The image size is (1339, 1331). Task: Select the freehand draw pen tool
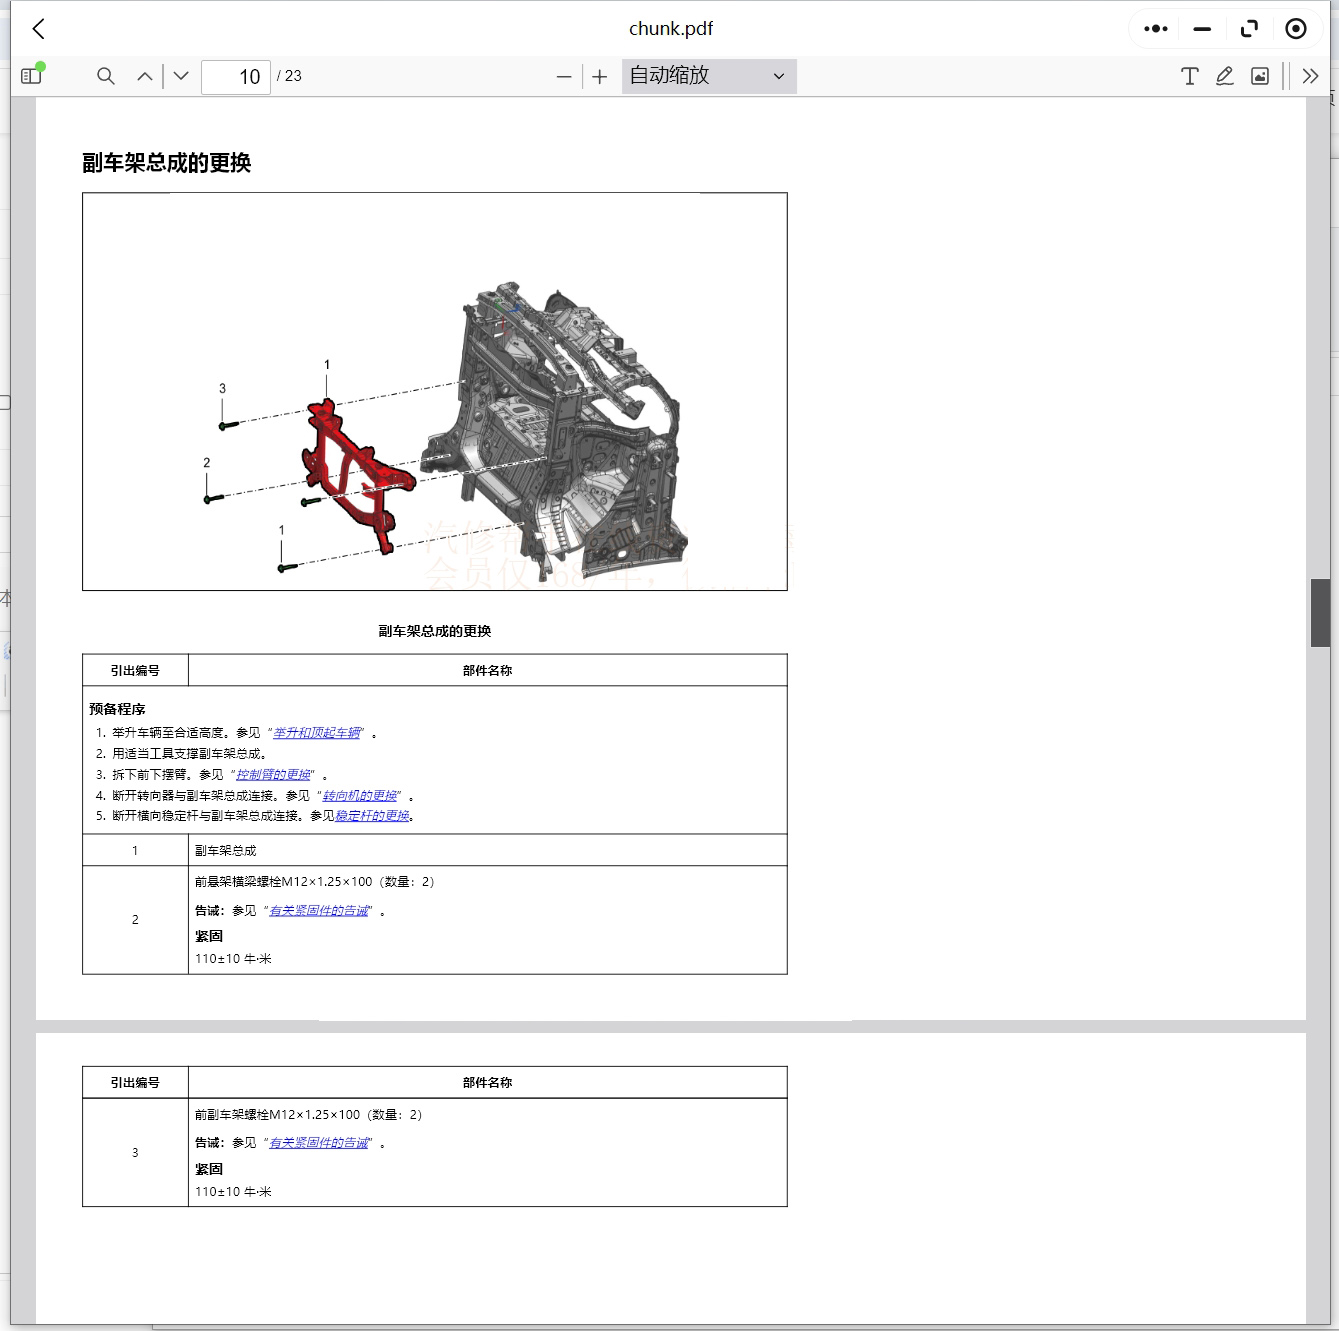1224,76
